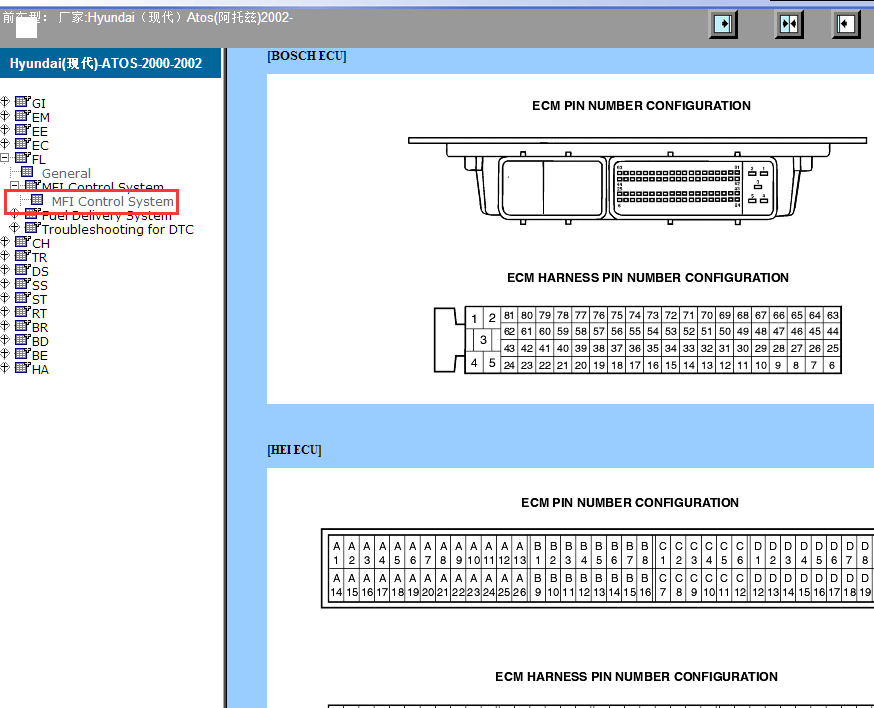Click the FL book icon
Image resolution: width=874 pixels, height=708 pixels.
coord(22,158)
